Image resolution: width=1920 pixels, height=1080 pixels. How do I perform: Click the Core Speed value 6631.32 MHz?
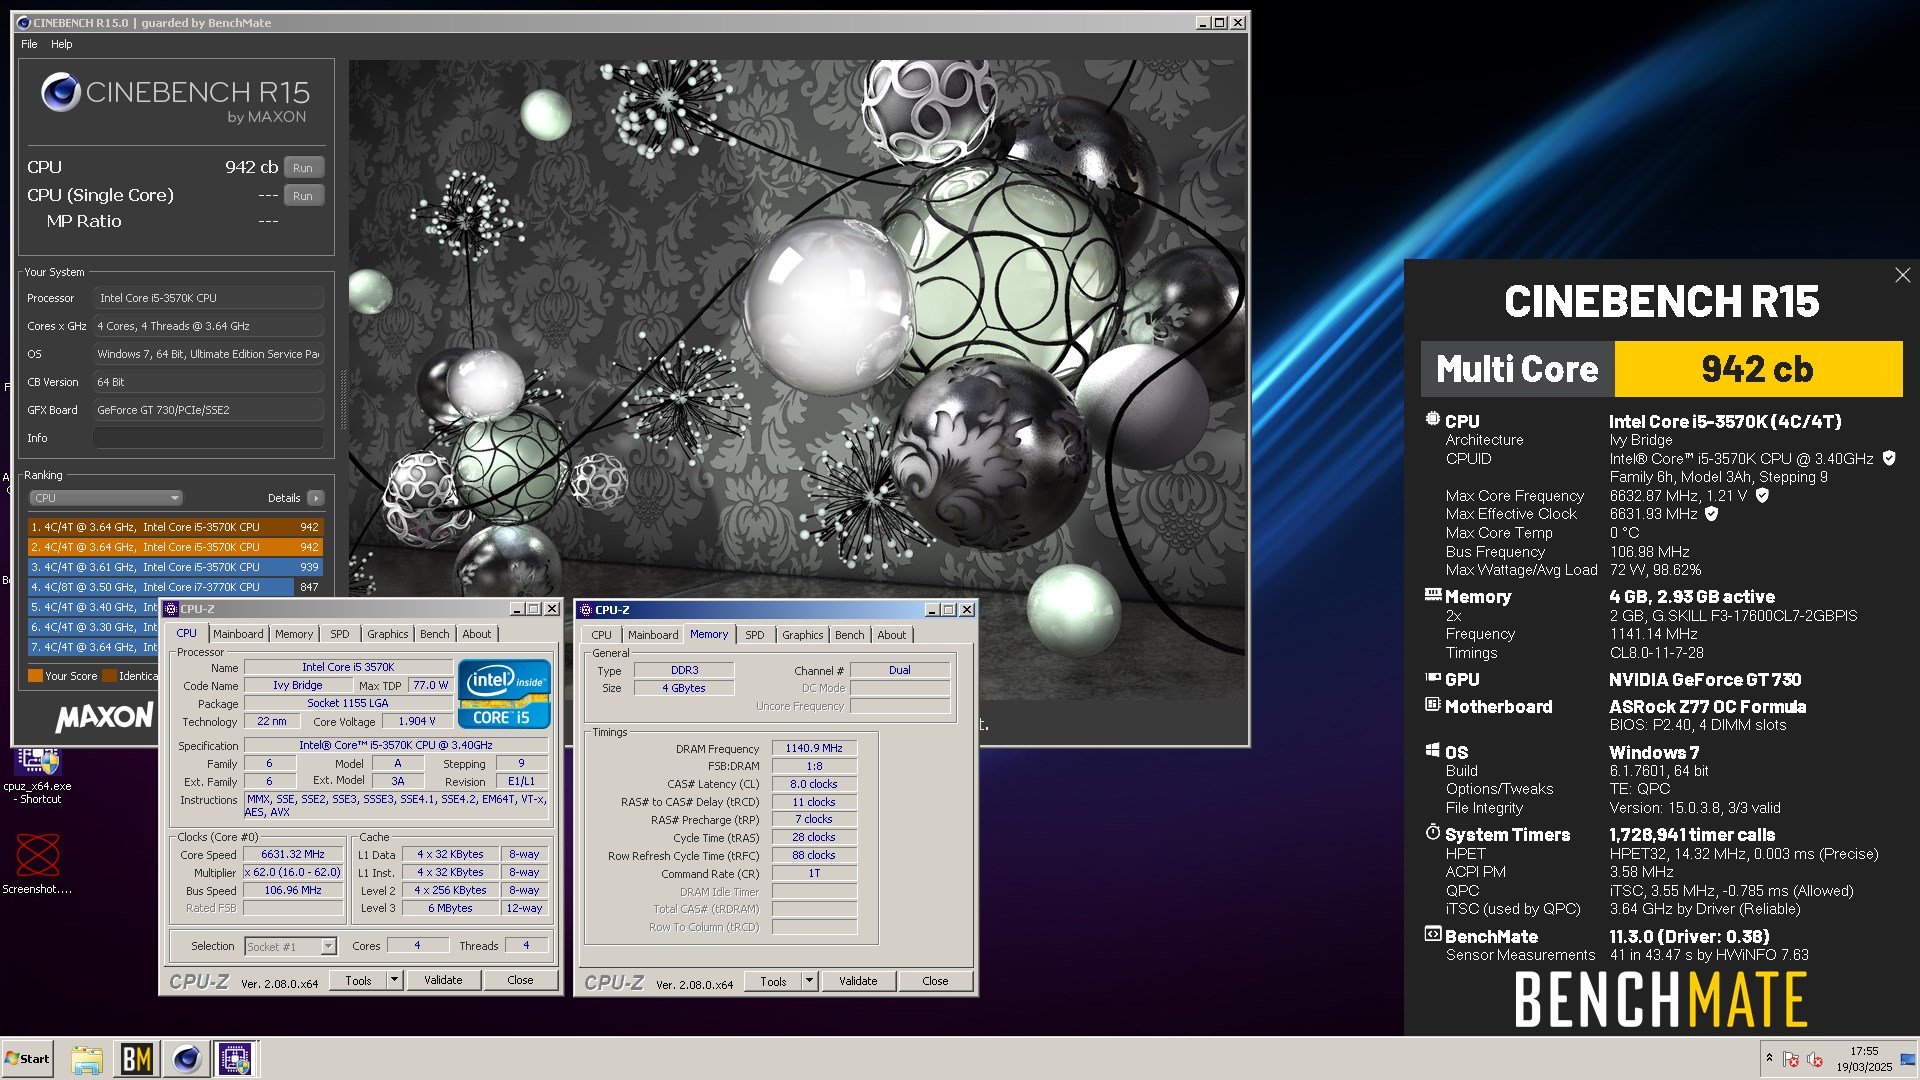pyautogui.click(x=293, y=855)
